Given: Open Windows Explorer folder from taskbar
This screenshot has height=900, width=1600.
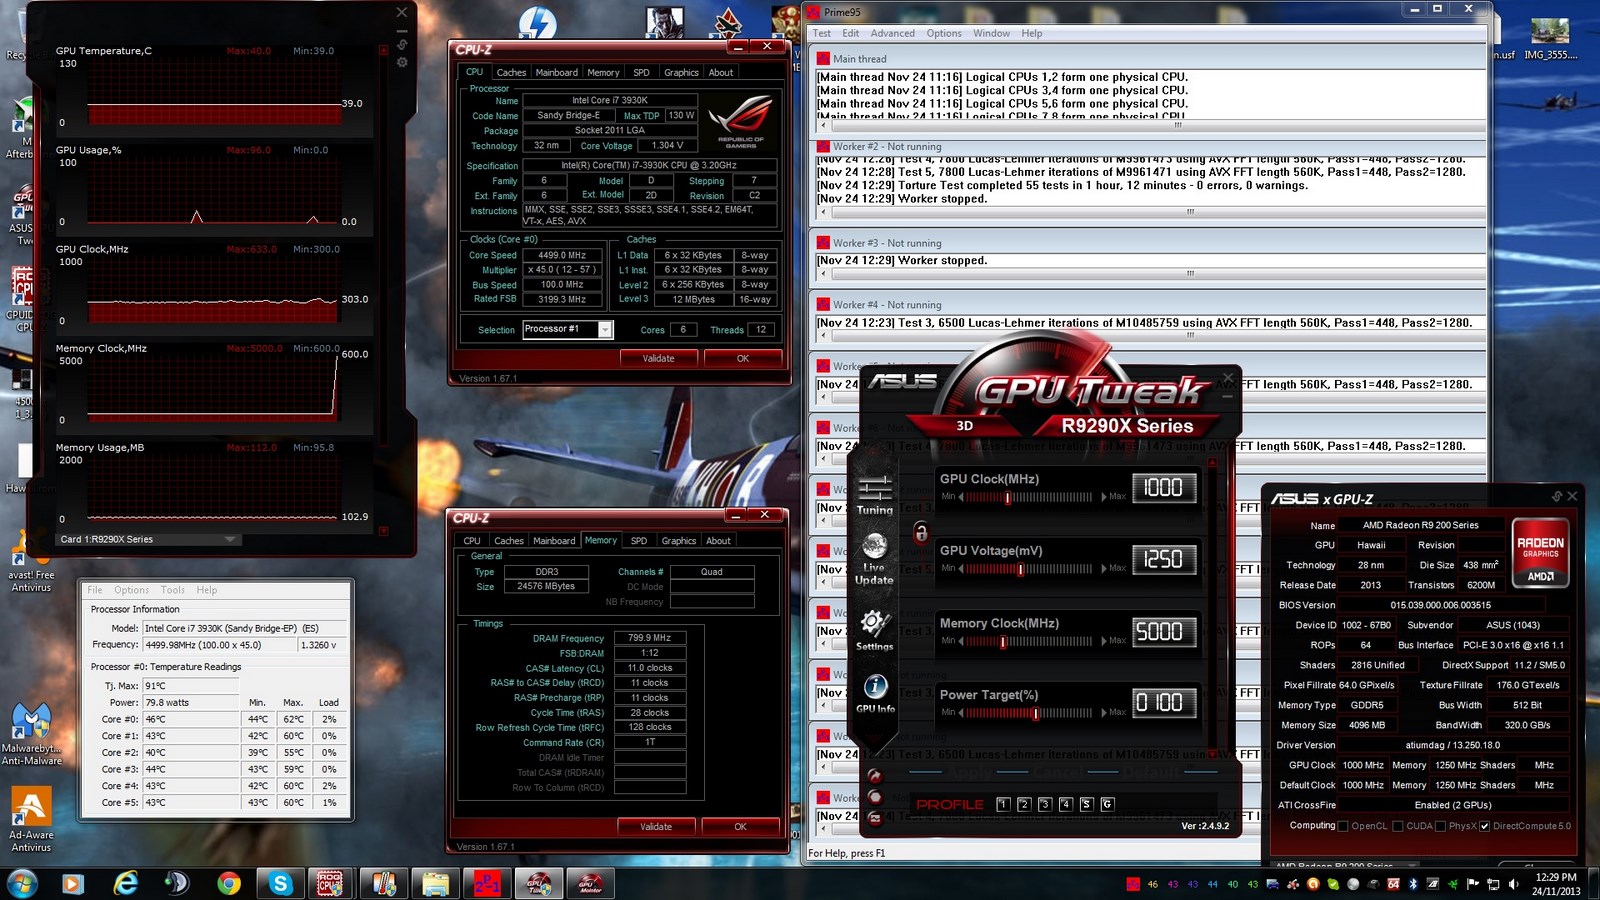Looking at the screenshot, I should [x=435, y=883].
